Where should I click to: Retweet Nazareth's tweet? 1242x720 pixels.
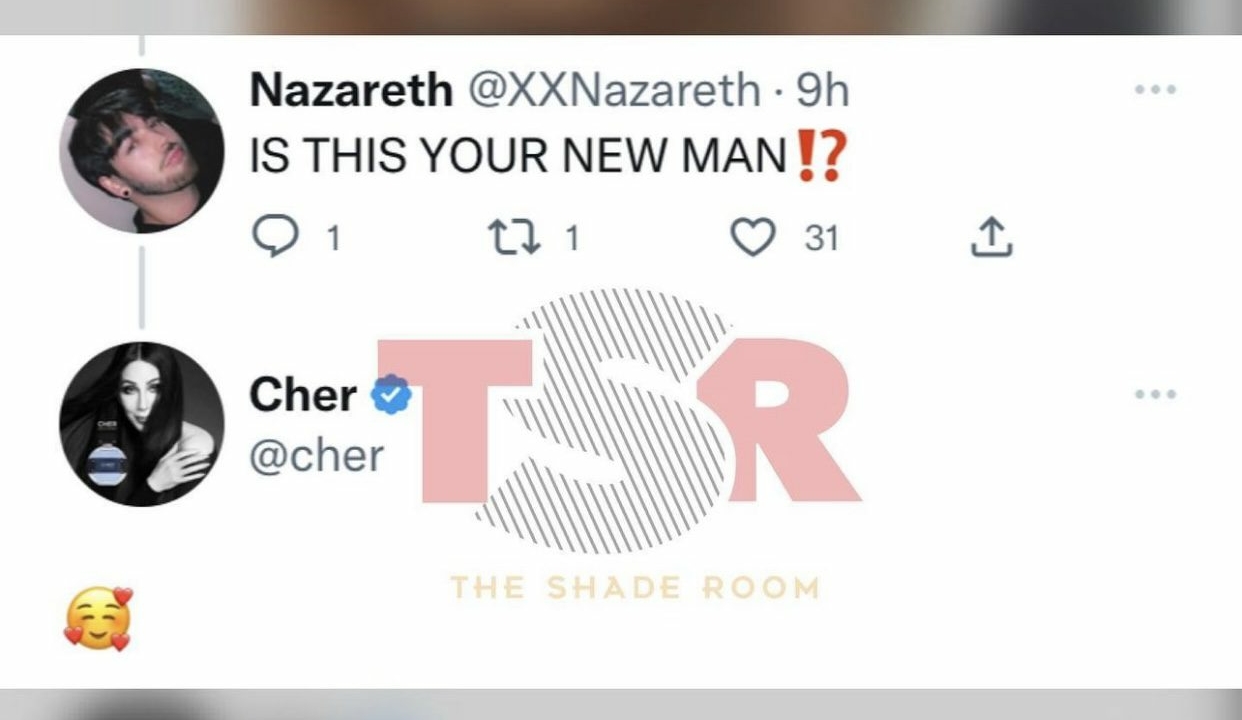tap(513, 238)
